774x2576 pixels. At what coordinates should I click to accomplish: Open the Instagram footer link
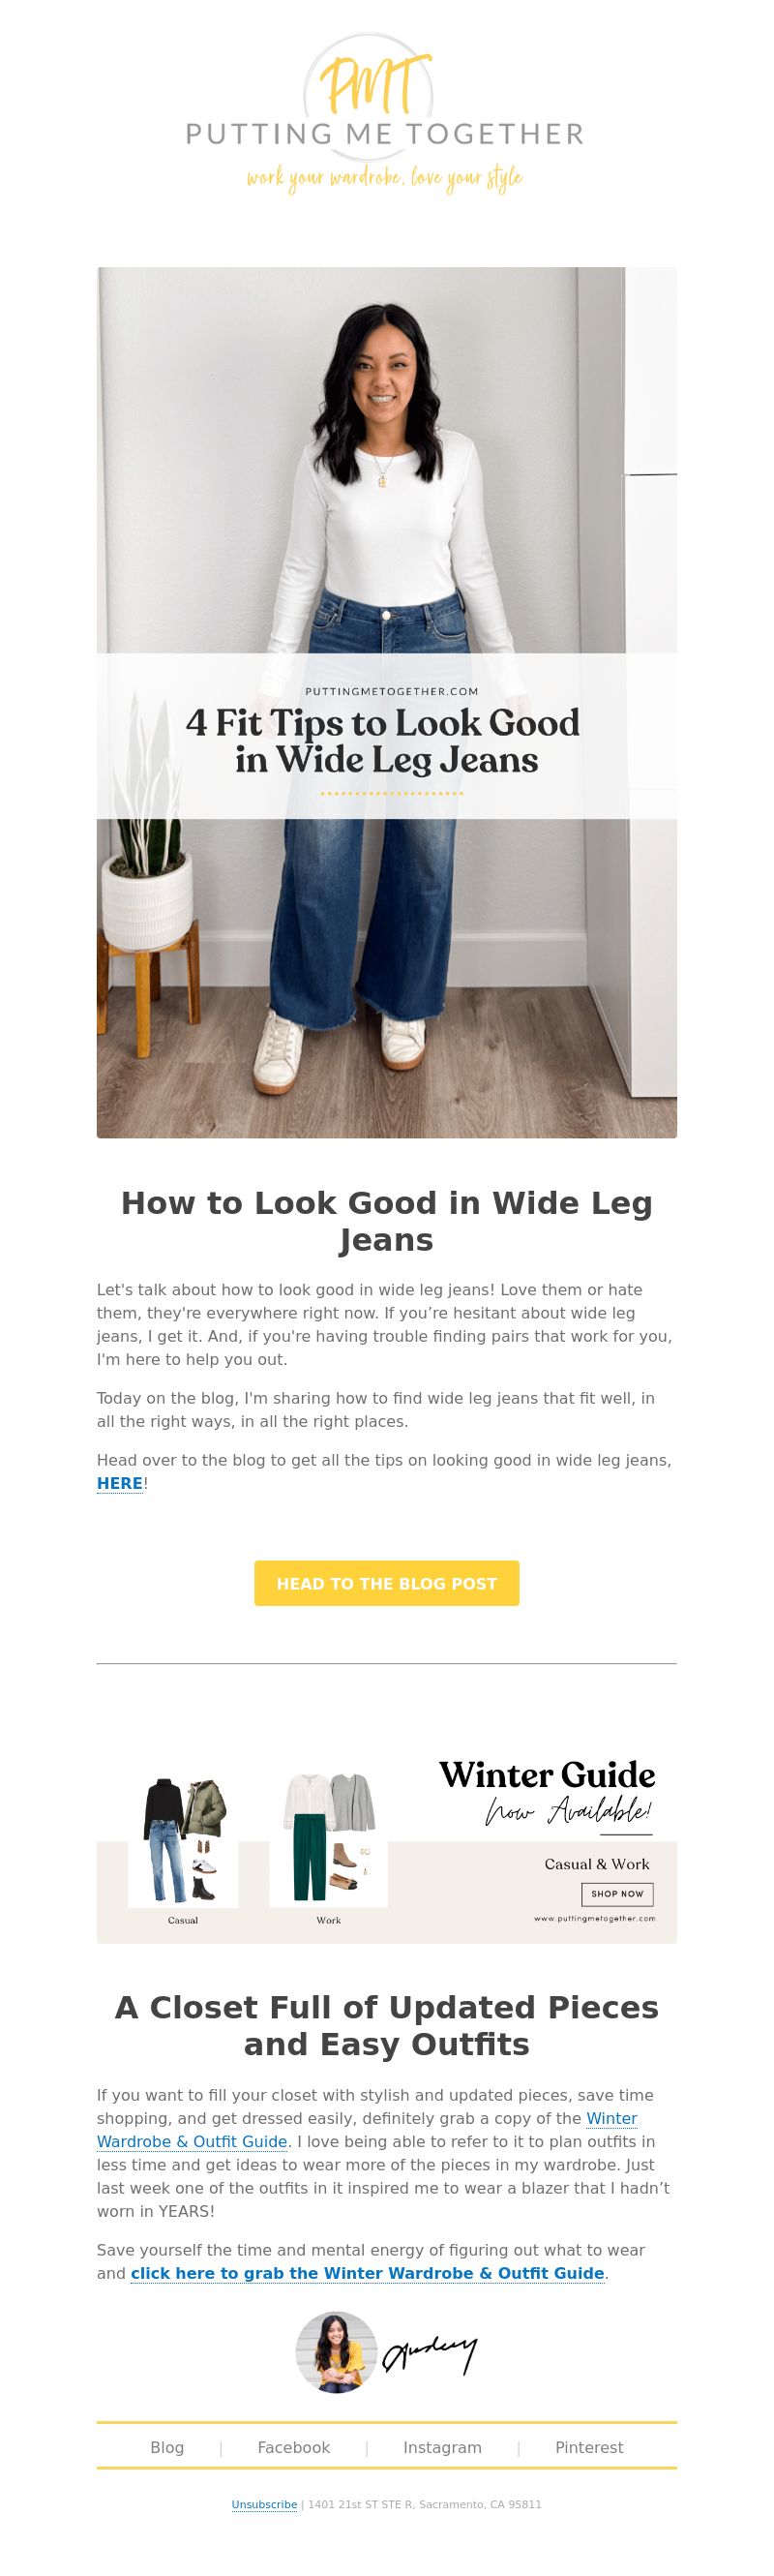coord(442,2447)
